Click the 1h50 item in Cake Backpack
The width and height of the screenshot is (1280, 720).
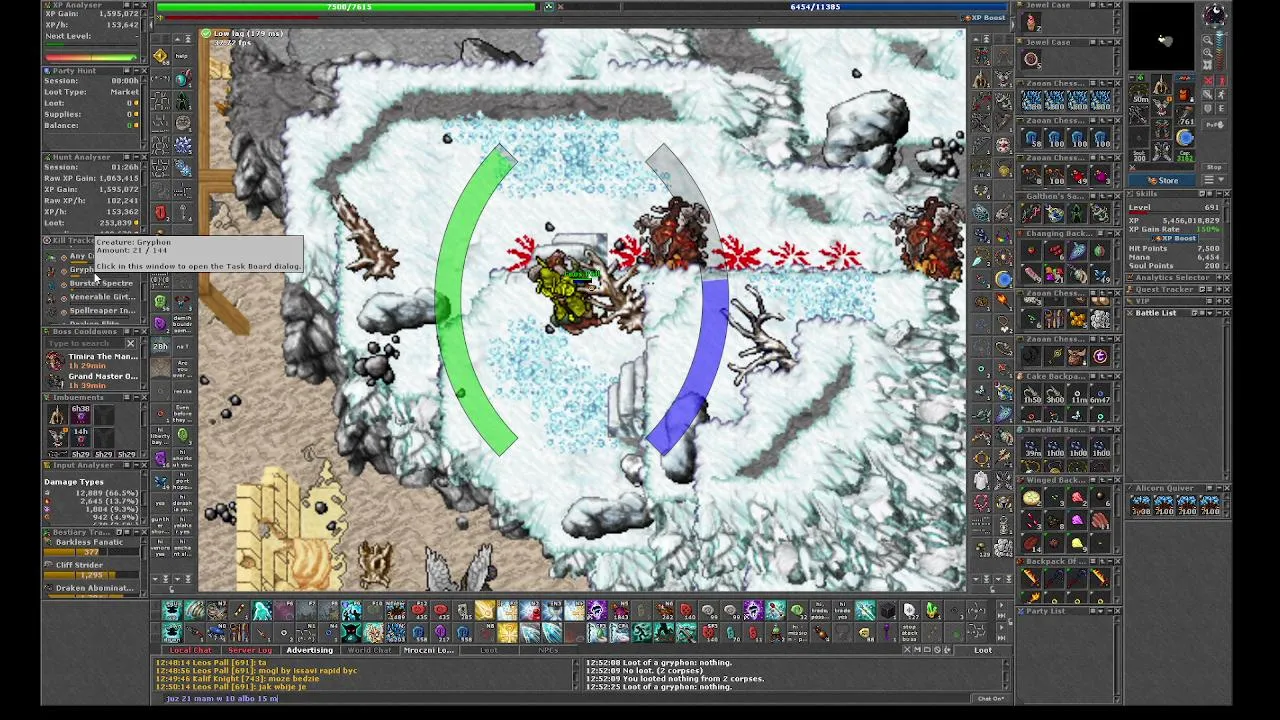(1032, 395)
